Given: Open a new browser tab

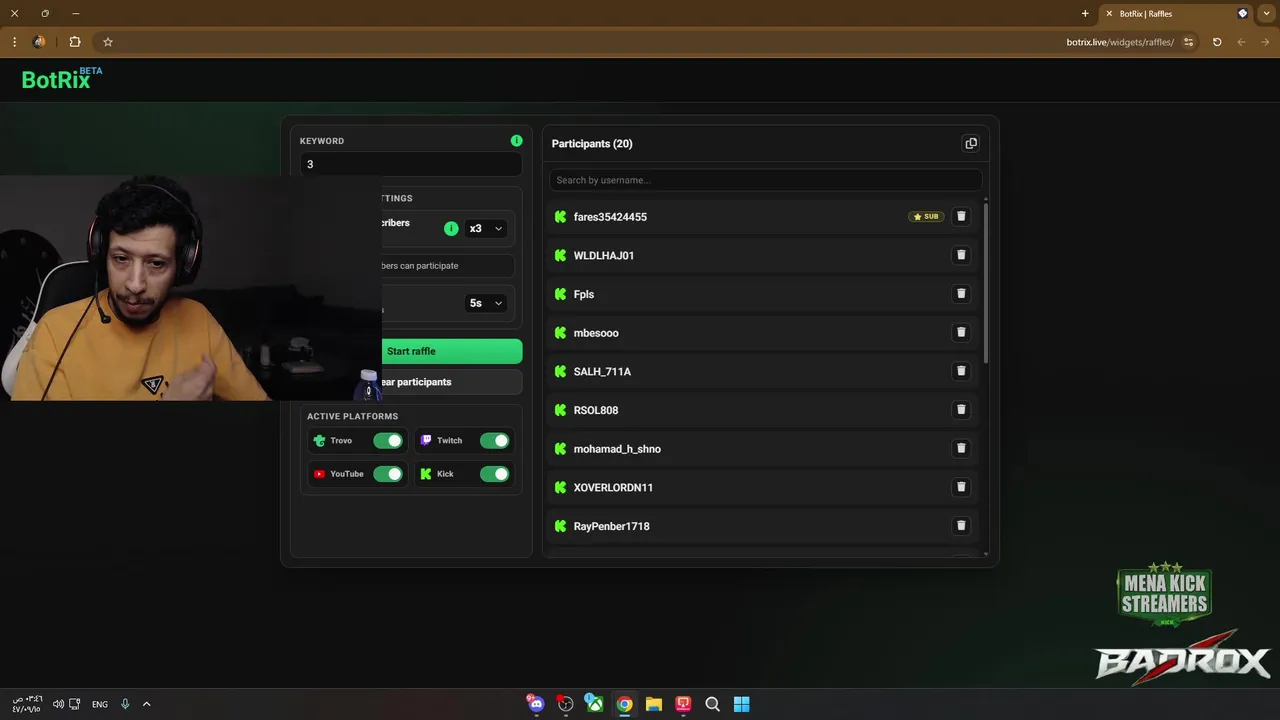Looking at the screenshot, I should [1085, 14].
